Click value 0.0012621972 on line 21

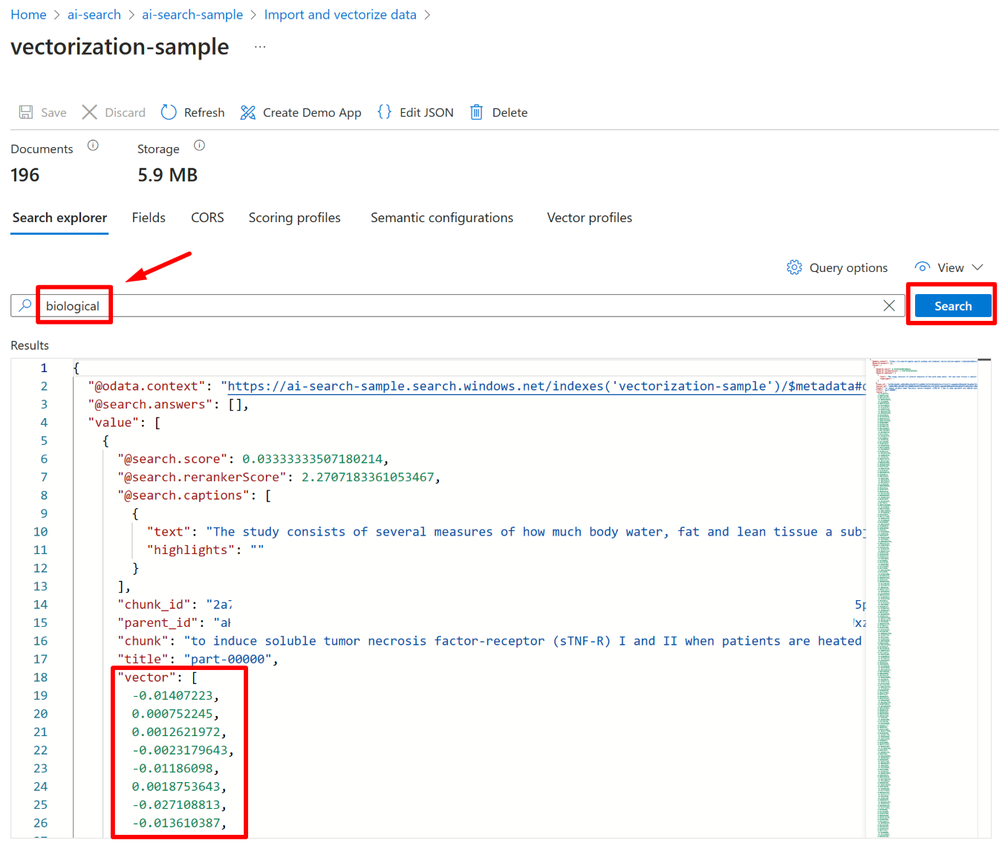coord(176,732)
